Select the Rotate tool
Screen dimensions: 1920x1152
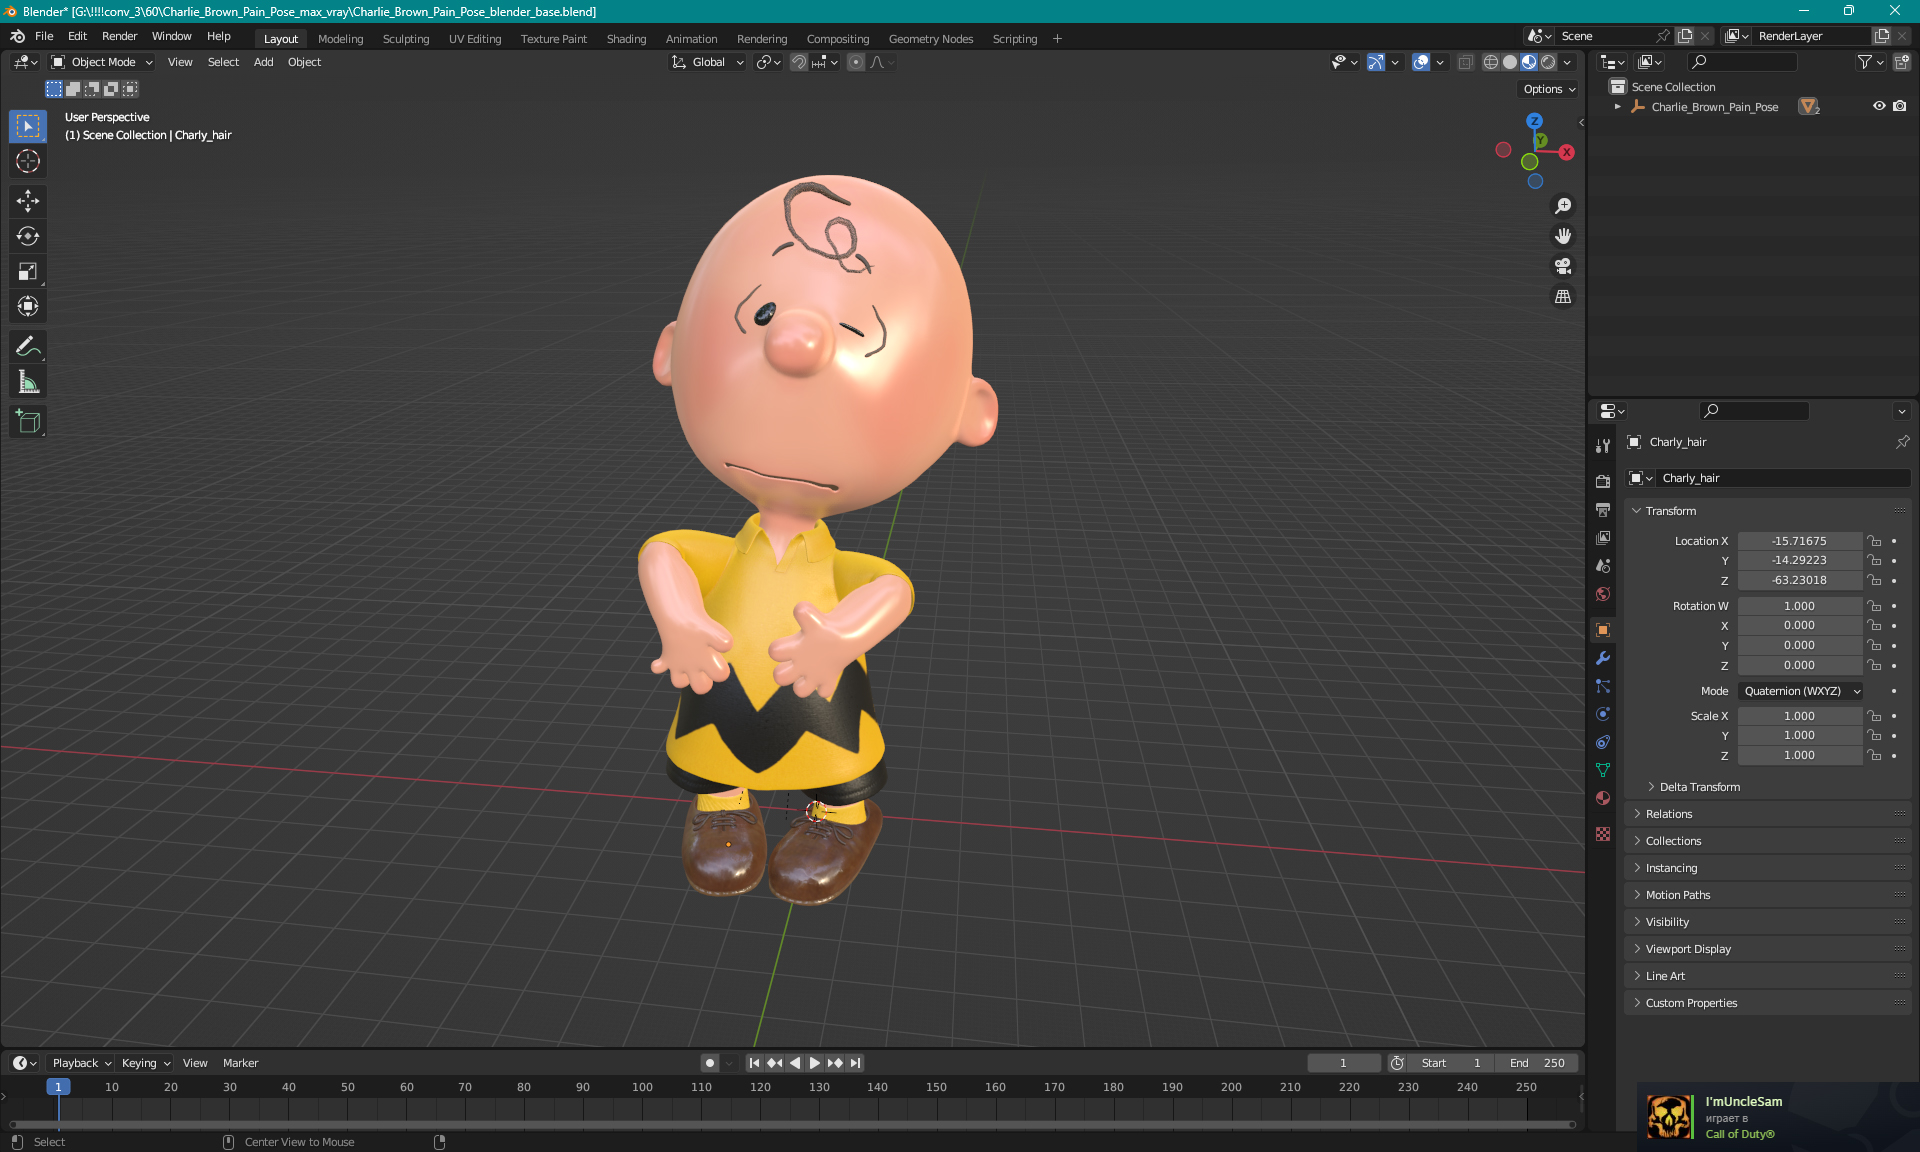tap(28, 236)
